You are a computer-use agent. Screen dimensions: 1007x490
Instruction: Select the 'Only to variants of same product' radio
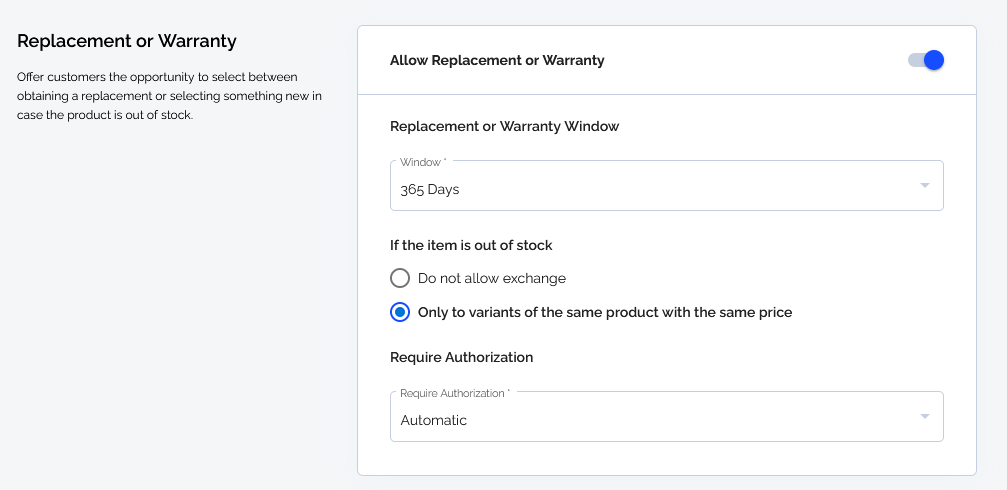(x=399, y=312)
